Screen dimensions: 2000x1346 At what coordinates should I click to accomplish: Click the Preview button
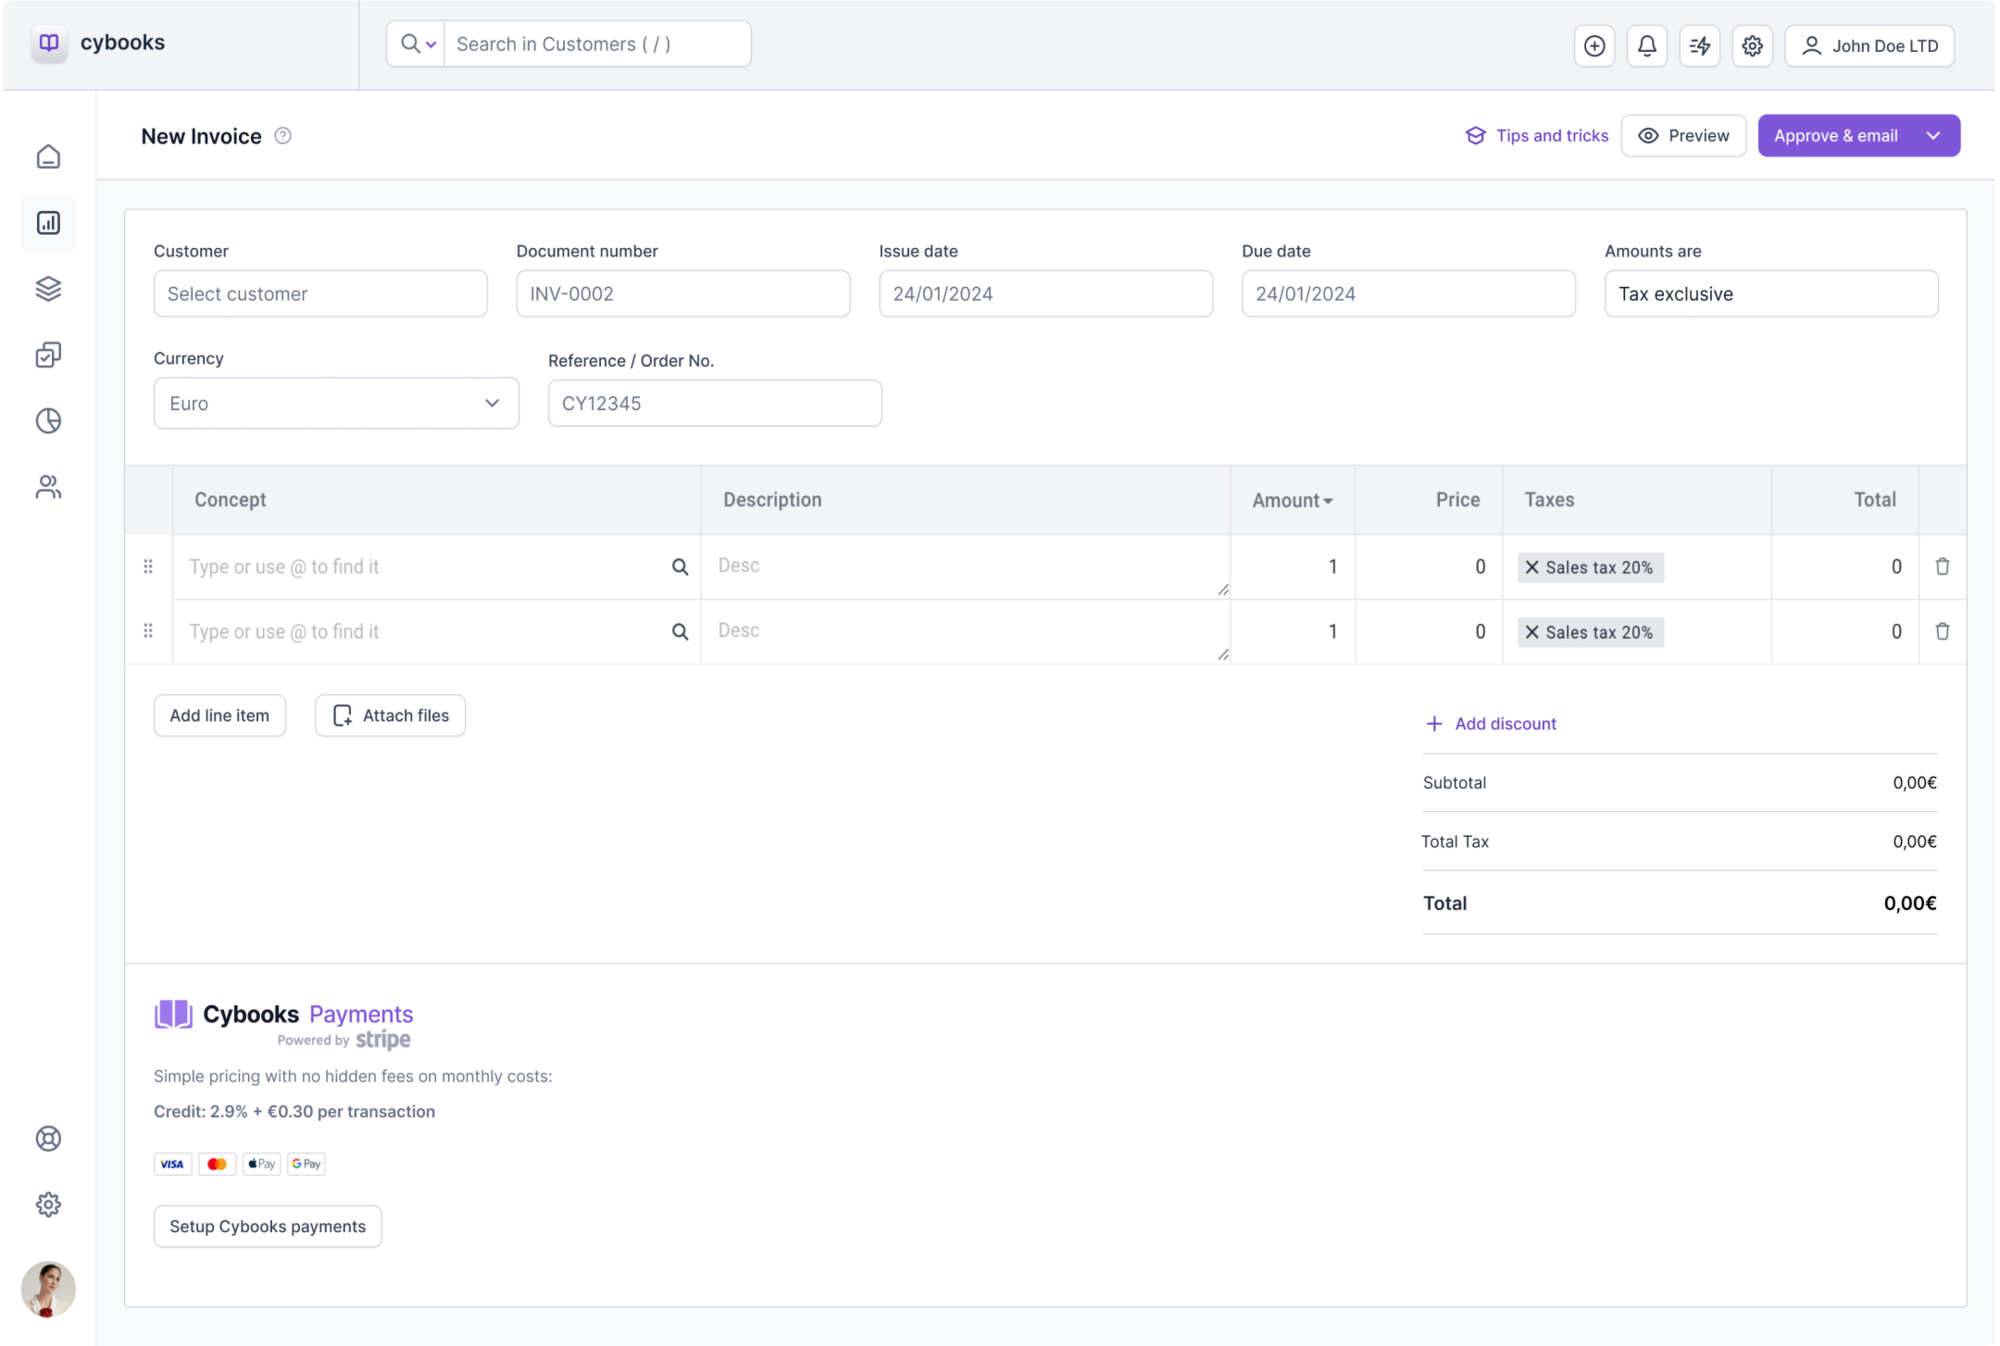[x=1684, y=136]
